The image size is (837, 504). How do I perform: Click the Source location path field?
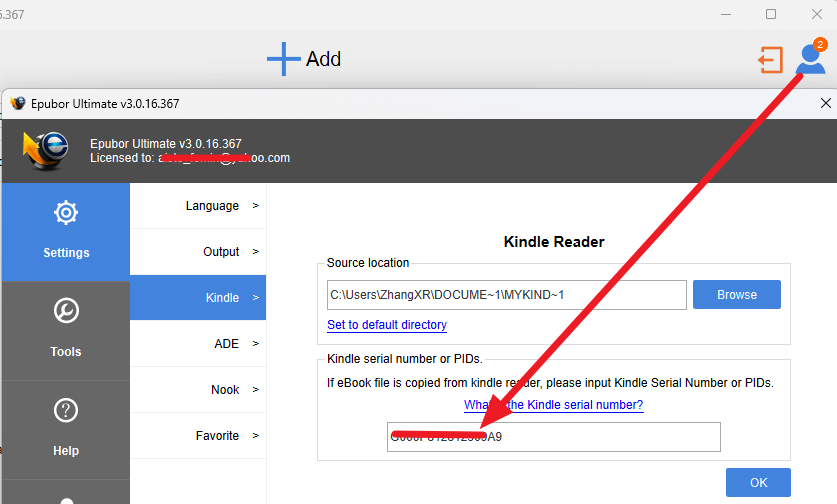[x=507, y=295]
